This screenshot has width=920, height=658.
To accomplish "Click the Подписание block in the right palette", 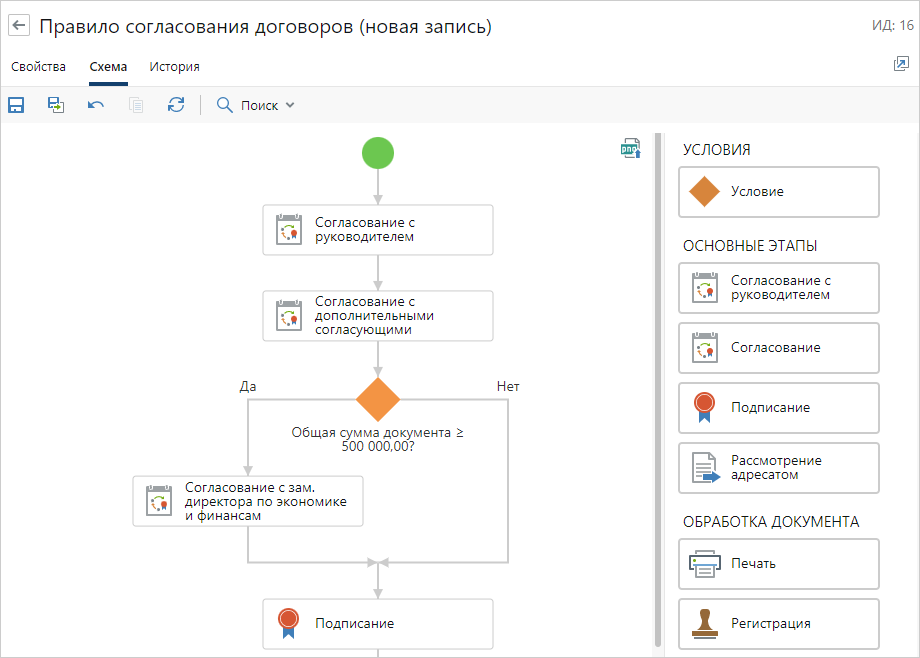I will coord(778,408).
